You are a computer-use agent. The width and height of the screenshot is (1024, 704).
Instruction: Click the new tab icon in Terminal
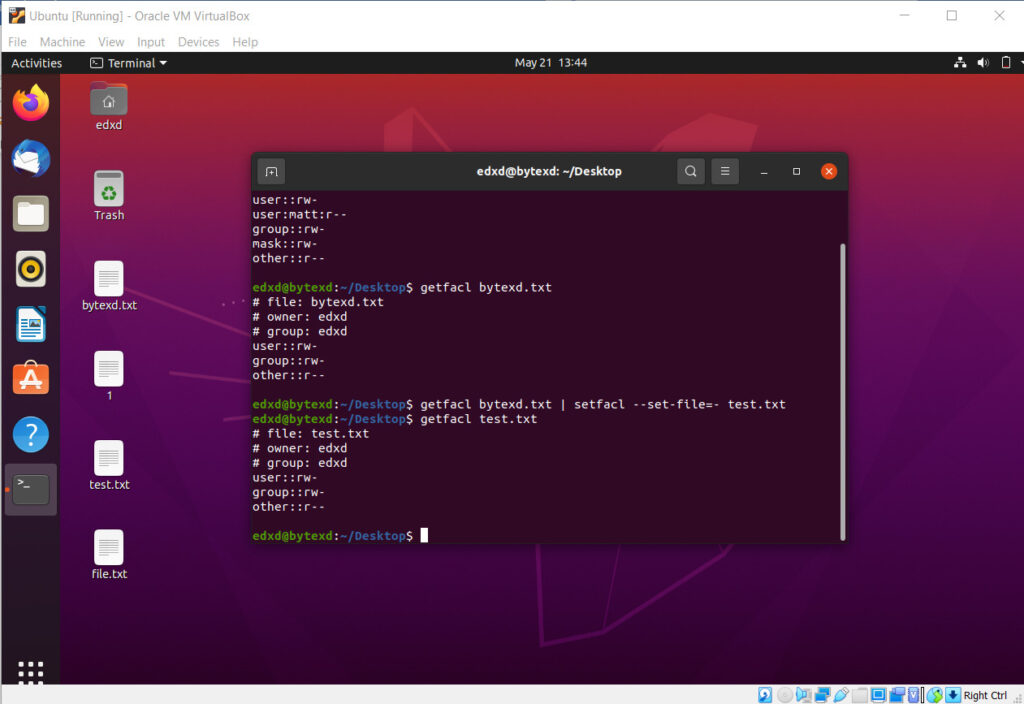(270, 171)
